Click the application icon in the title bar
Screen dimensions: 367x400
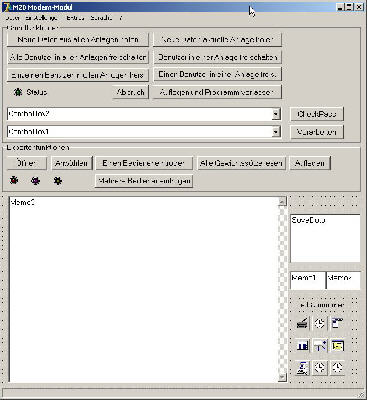pos(7,7)
